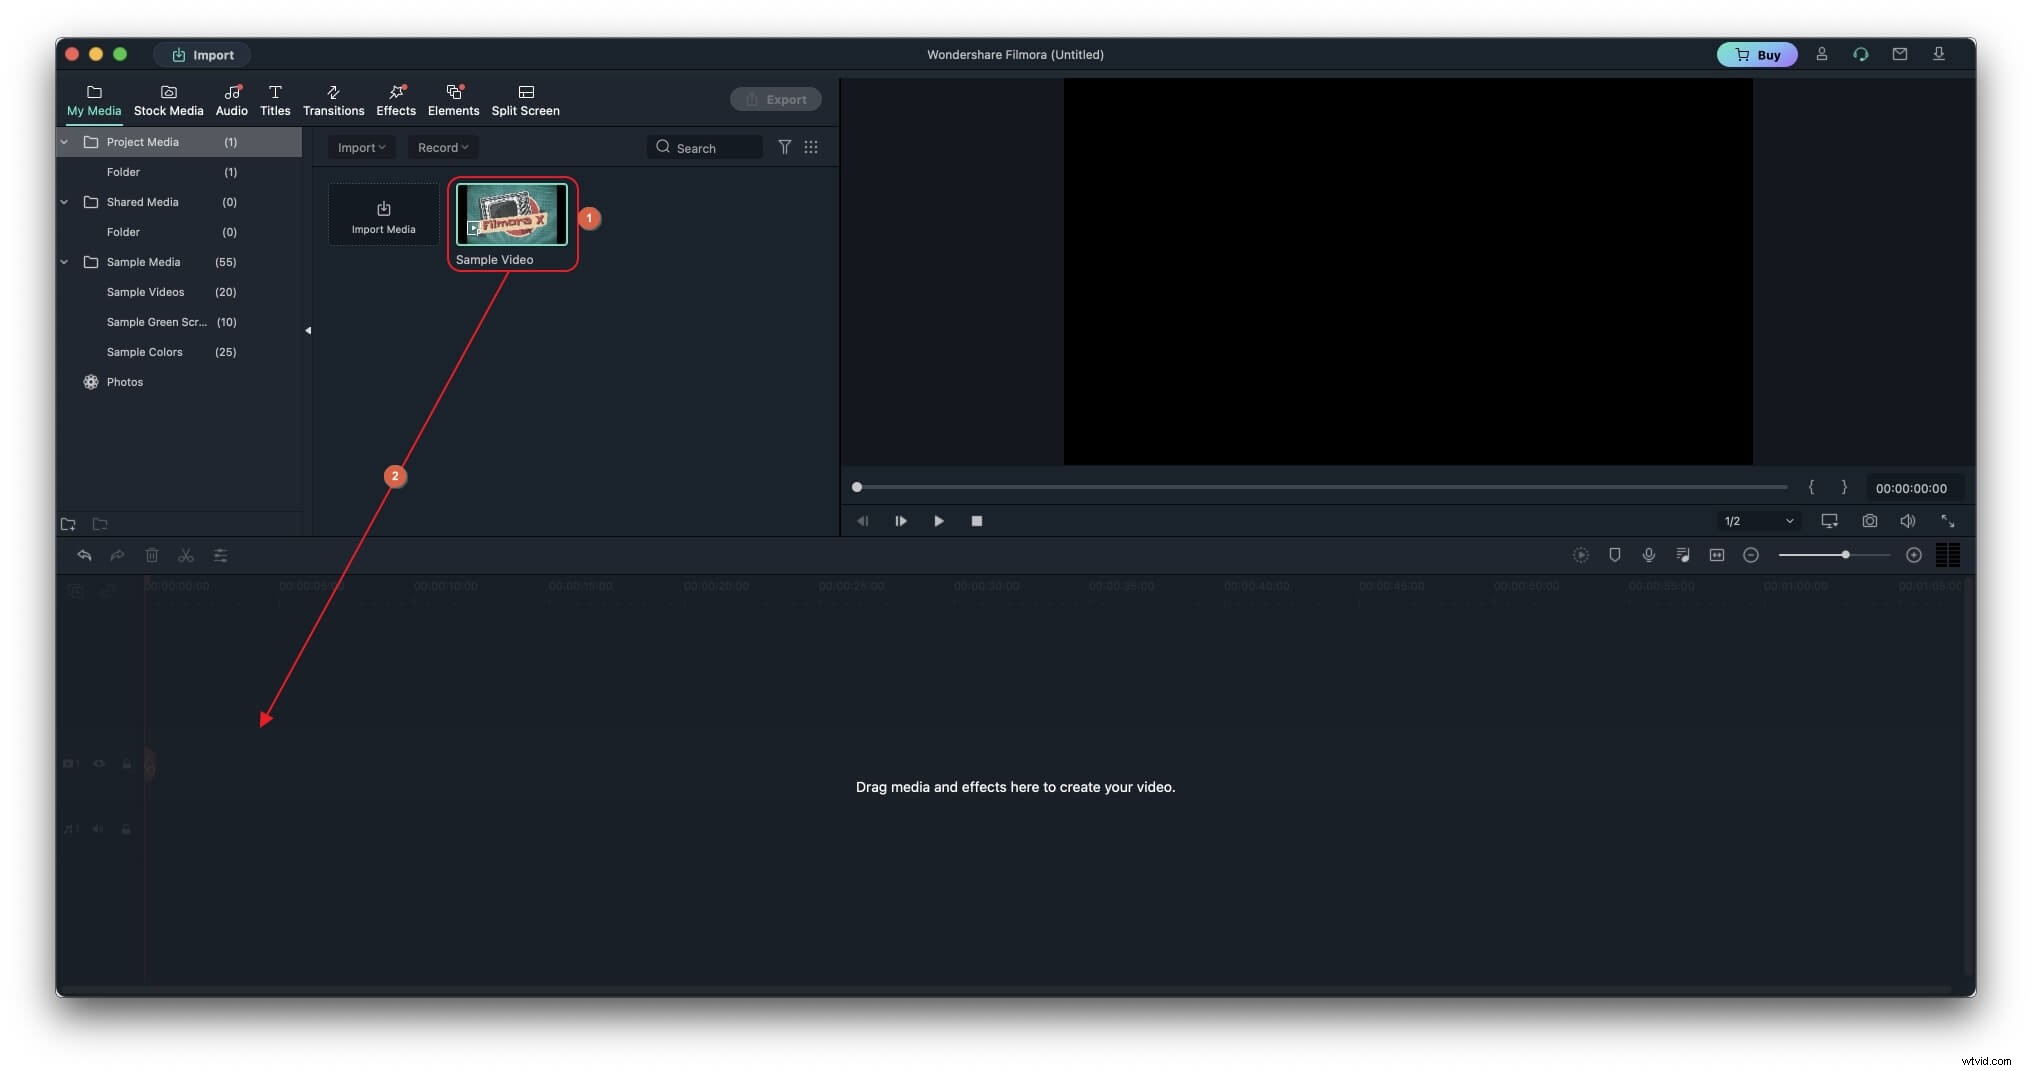Open the Audio library
The width and height of the screenshot is (2032, 1071).
pos(231,98)
